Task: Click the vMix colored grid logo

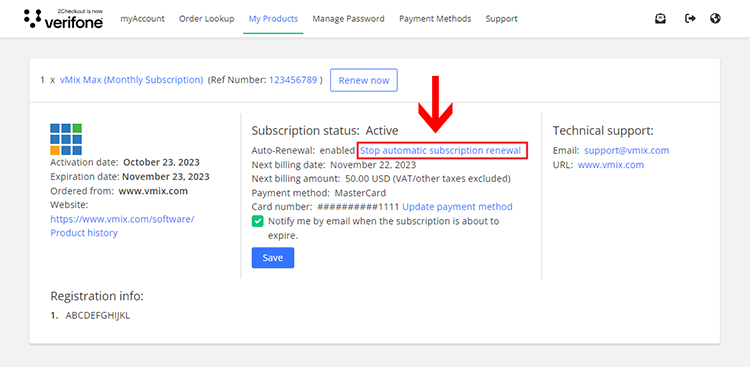Action: [66, 139]
